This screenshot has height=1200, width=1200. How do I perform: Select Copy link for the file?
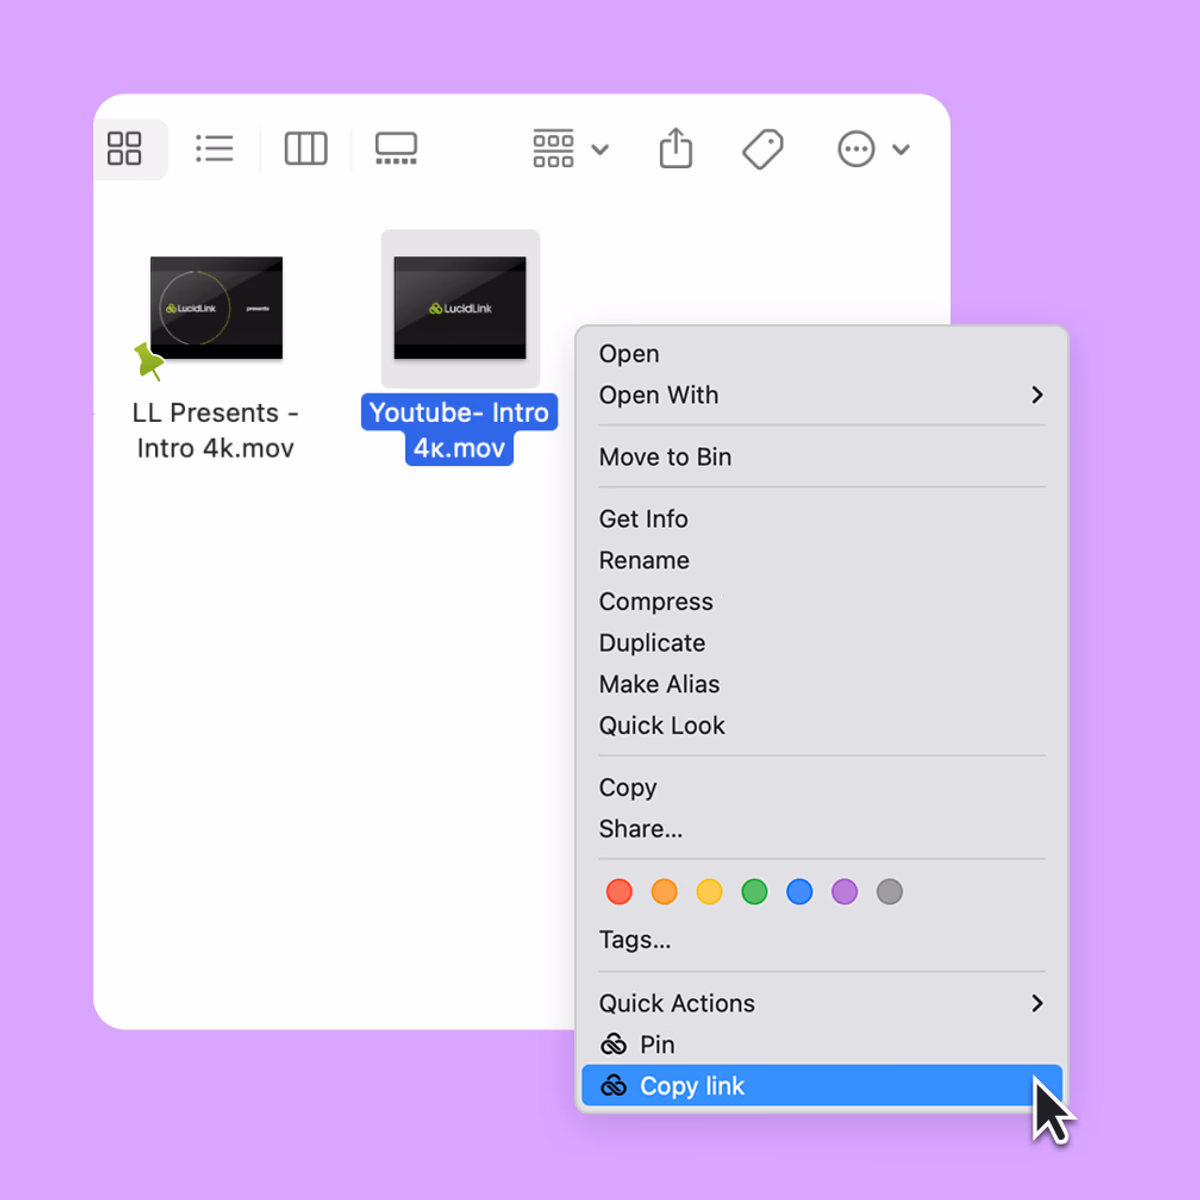690,1086
